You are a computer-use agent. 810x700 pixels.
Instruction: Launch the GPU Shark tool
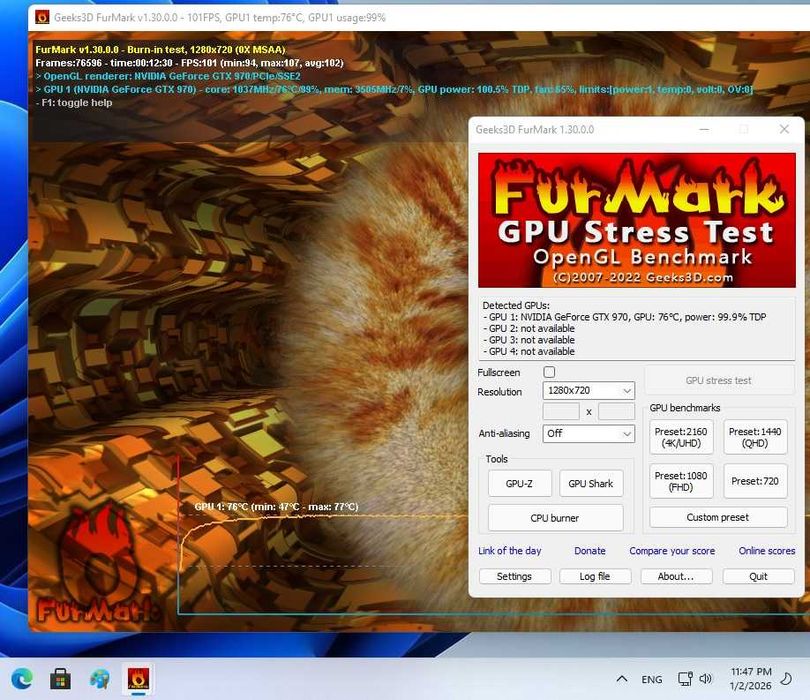coord(590,484)
